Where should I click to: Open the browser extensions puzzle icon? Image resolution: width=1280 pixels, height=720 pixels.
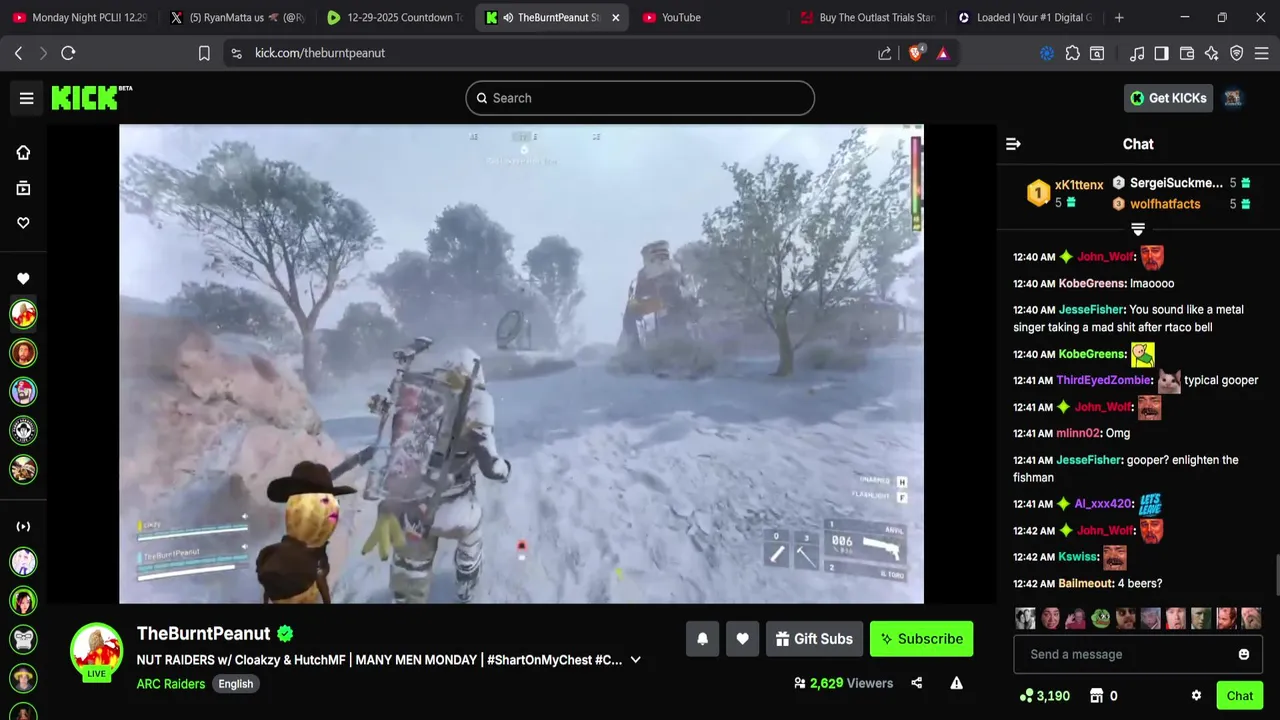1073,53
